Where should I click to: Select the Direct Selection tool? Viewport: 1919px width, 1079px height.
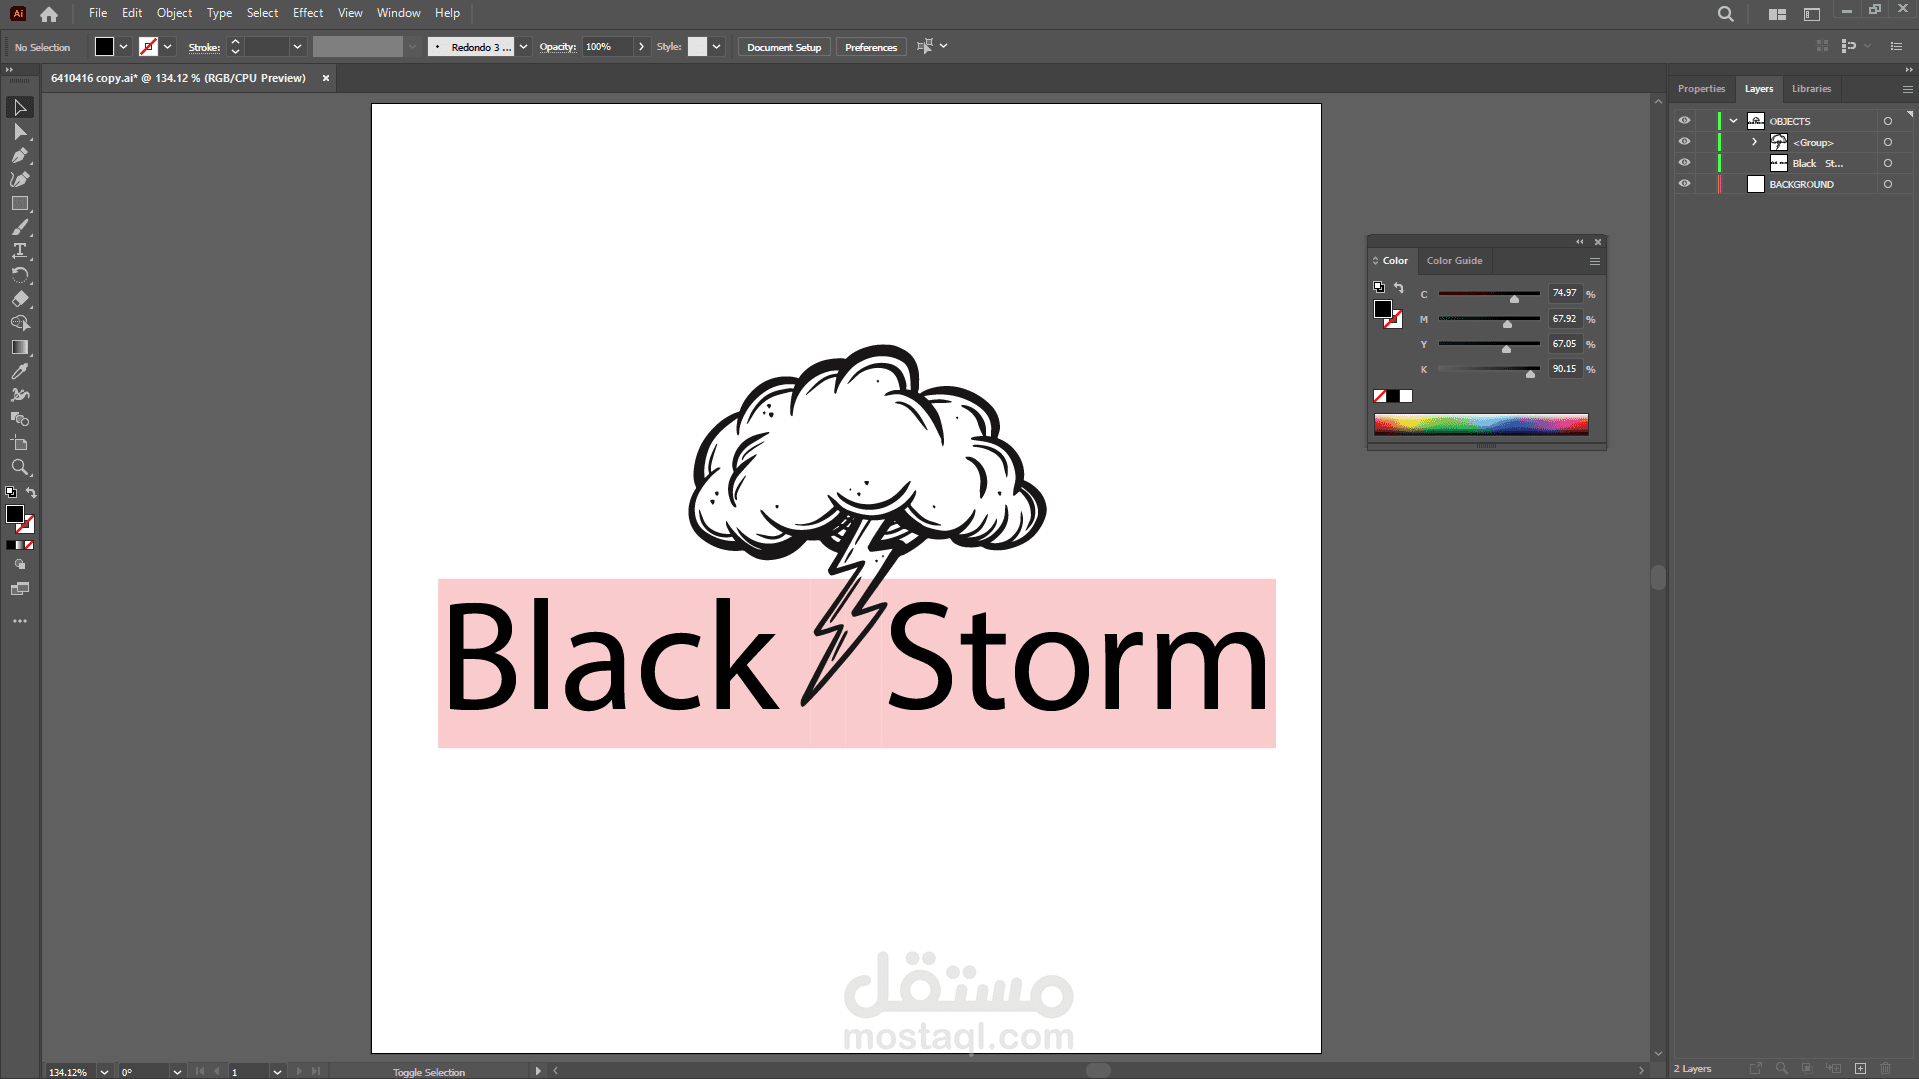pos(20,131)
